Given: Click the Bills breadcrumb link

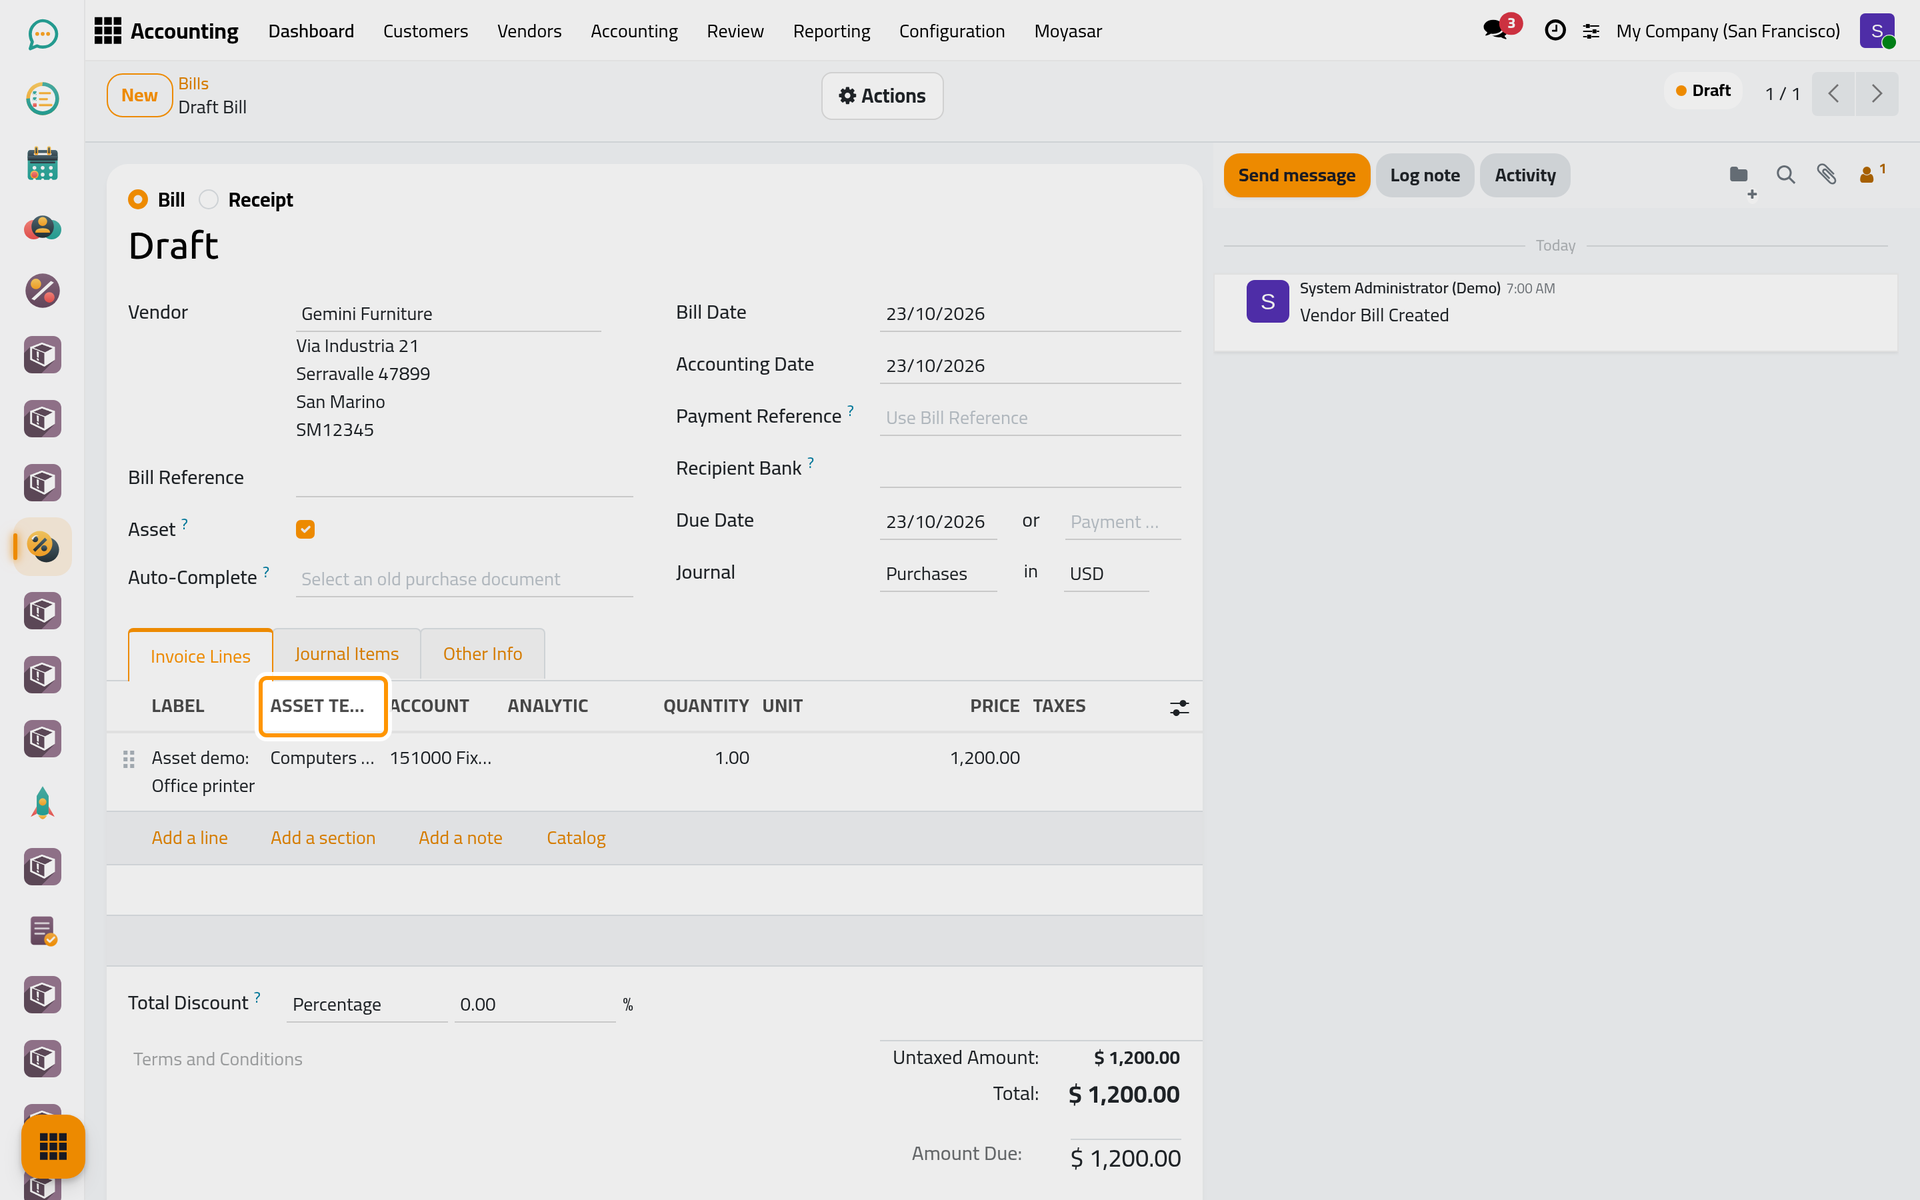Looking at the screenshot, I should pos(193,84).
